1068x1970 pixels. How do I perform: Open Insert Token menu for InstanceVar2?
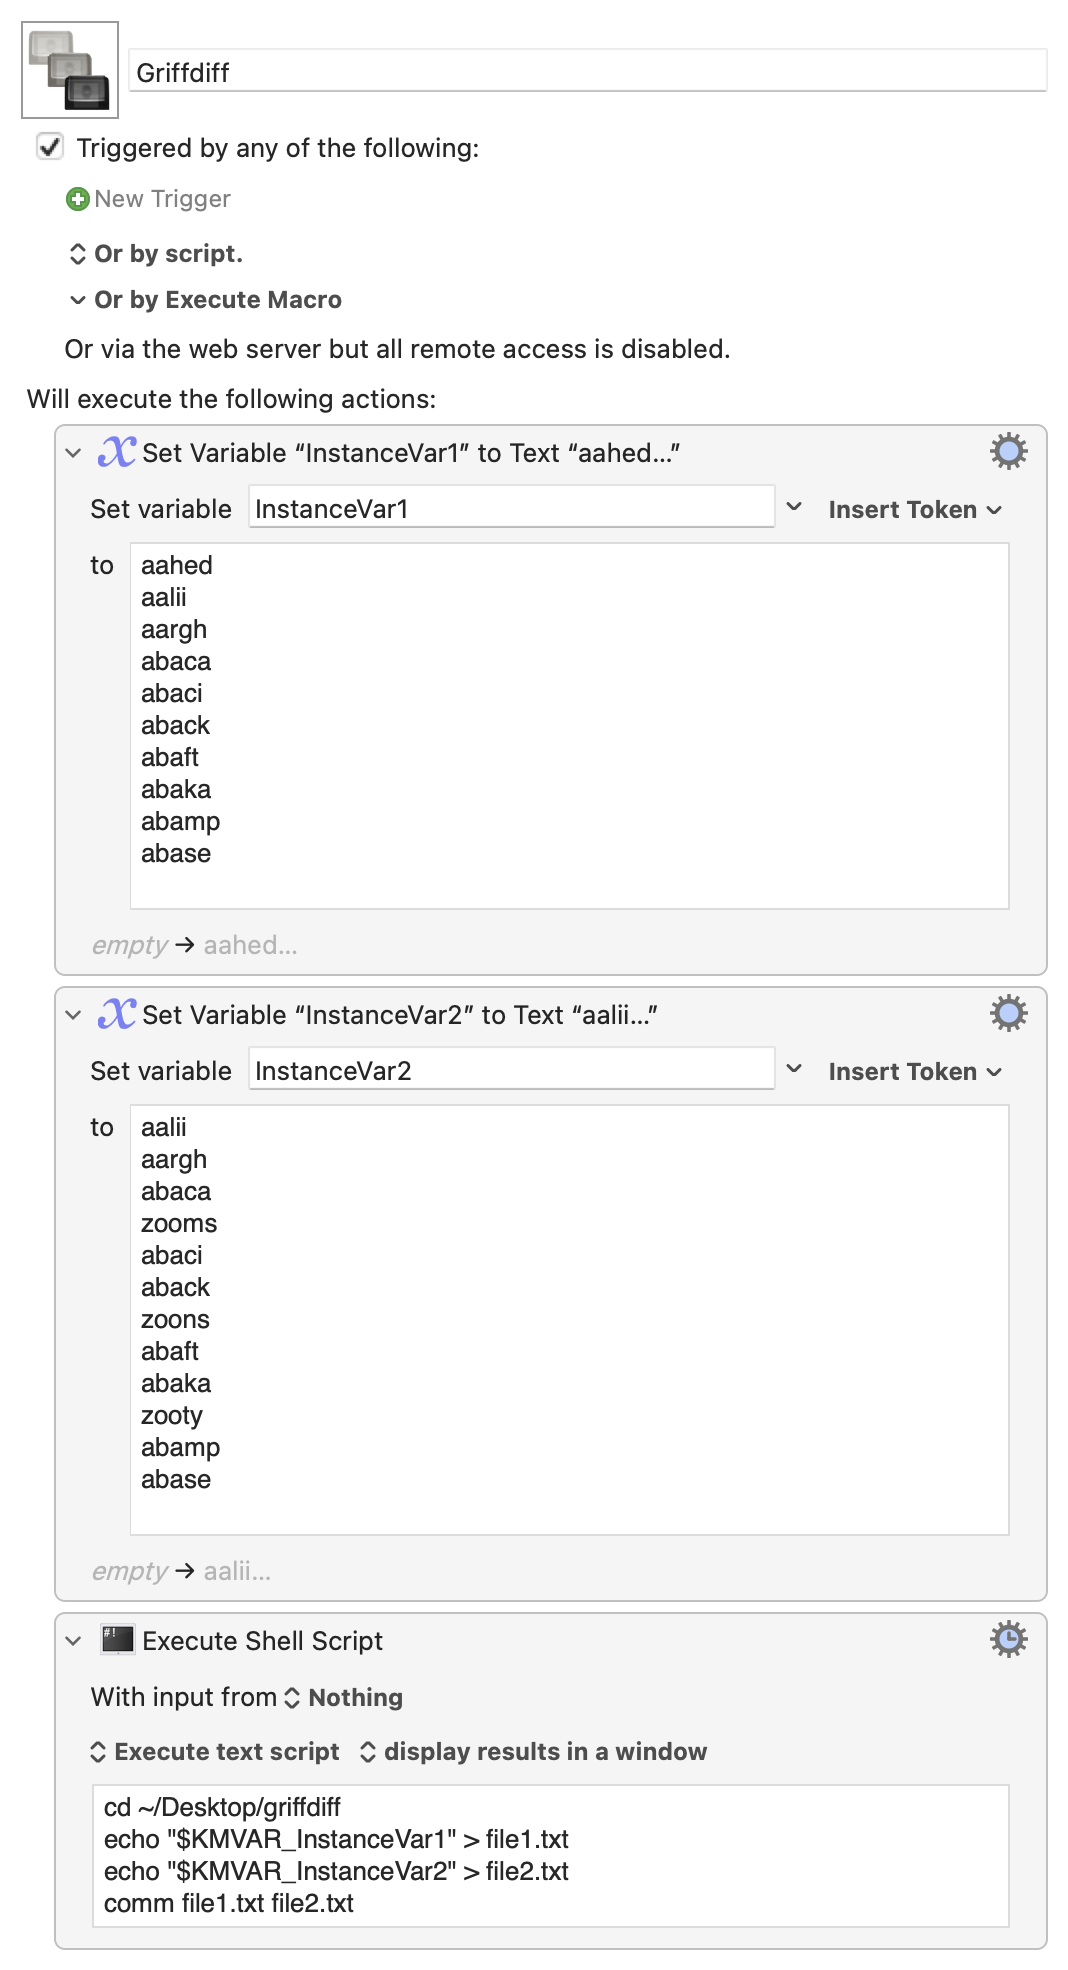(915, 1071)
